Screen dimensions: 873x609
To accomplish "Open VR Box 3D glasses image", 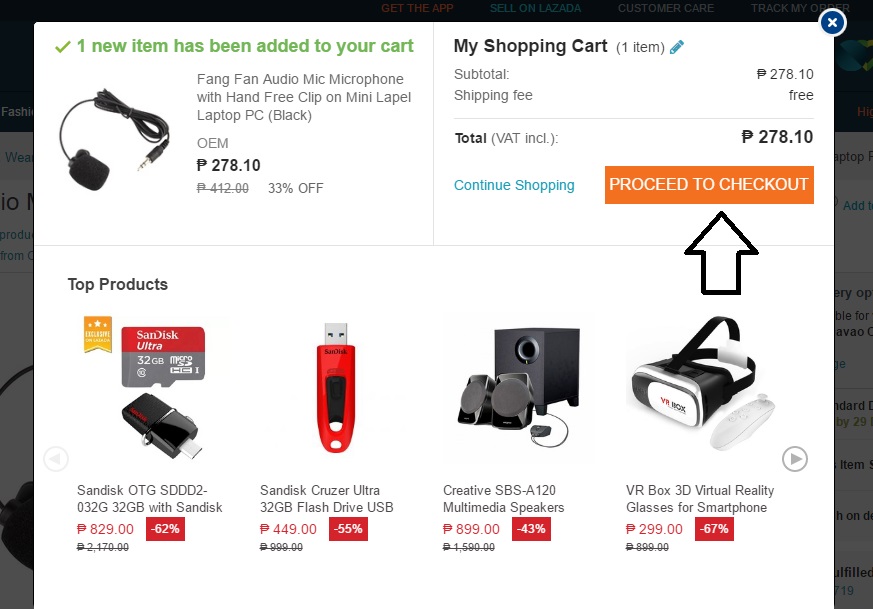I will (x=700, y=387).
